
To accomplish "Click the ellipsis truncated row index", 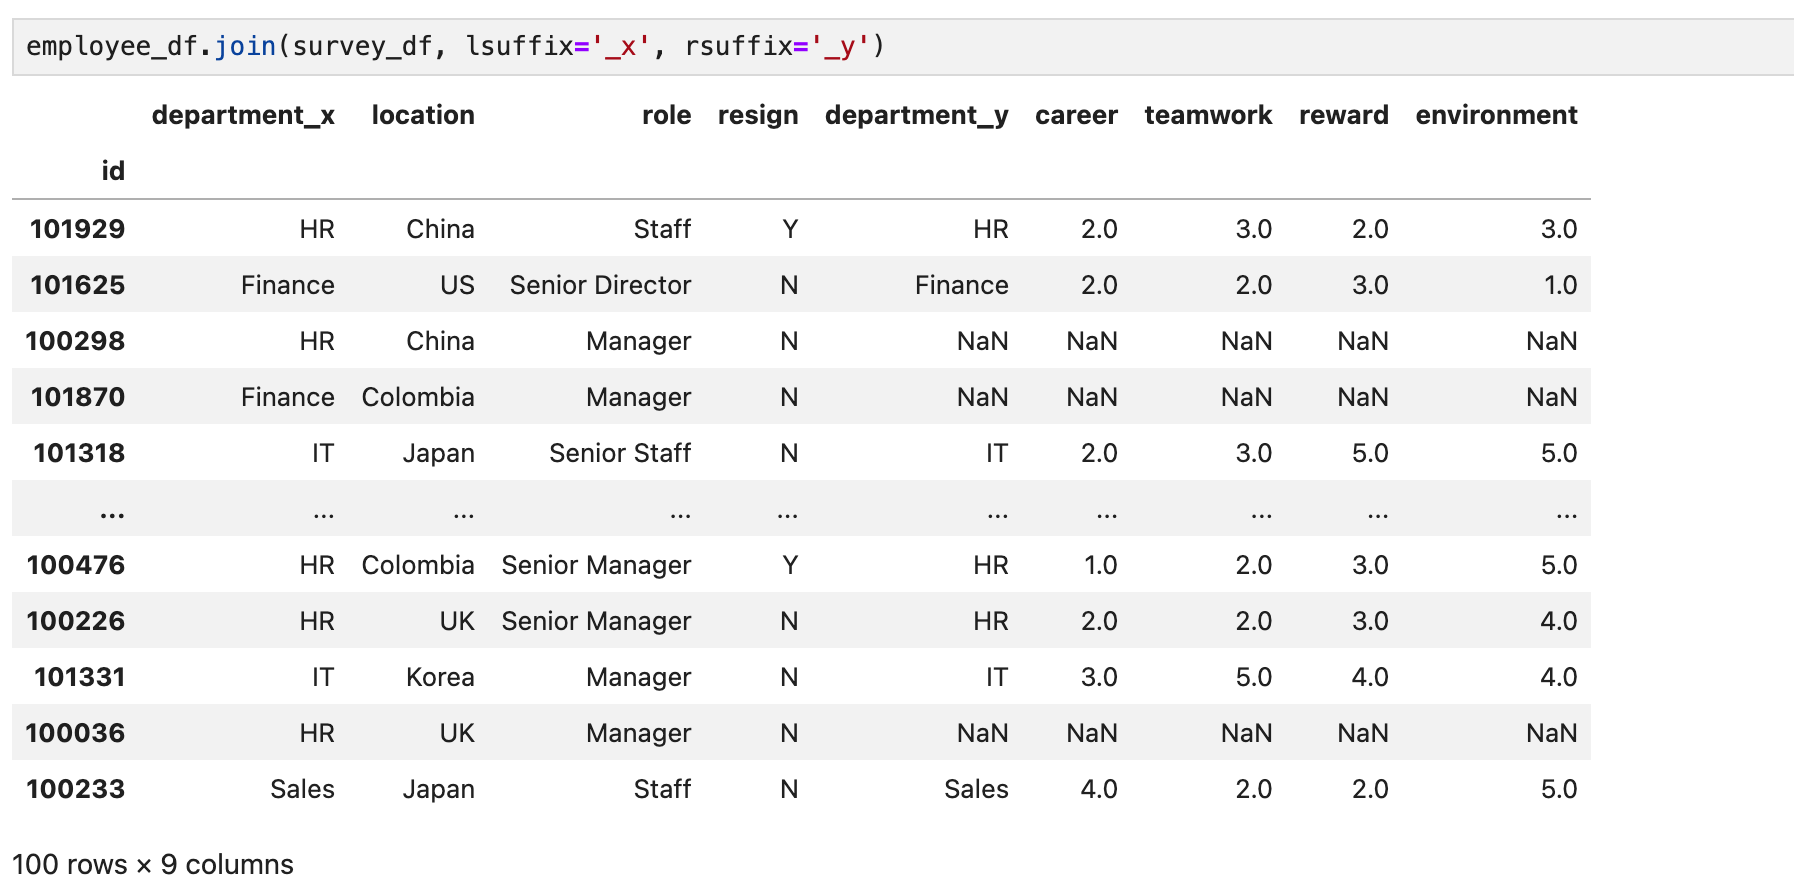I will (112, 514).
